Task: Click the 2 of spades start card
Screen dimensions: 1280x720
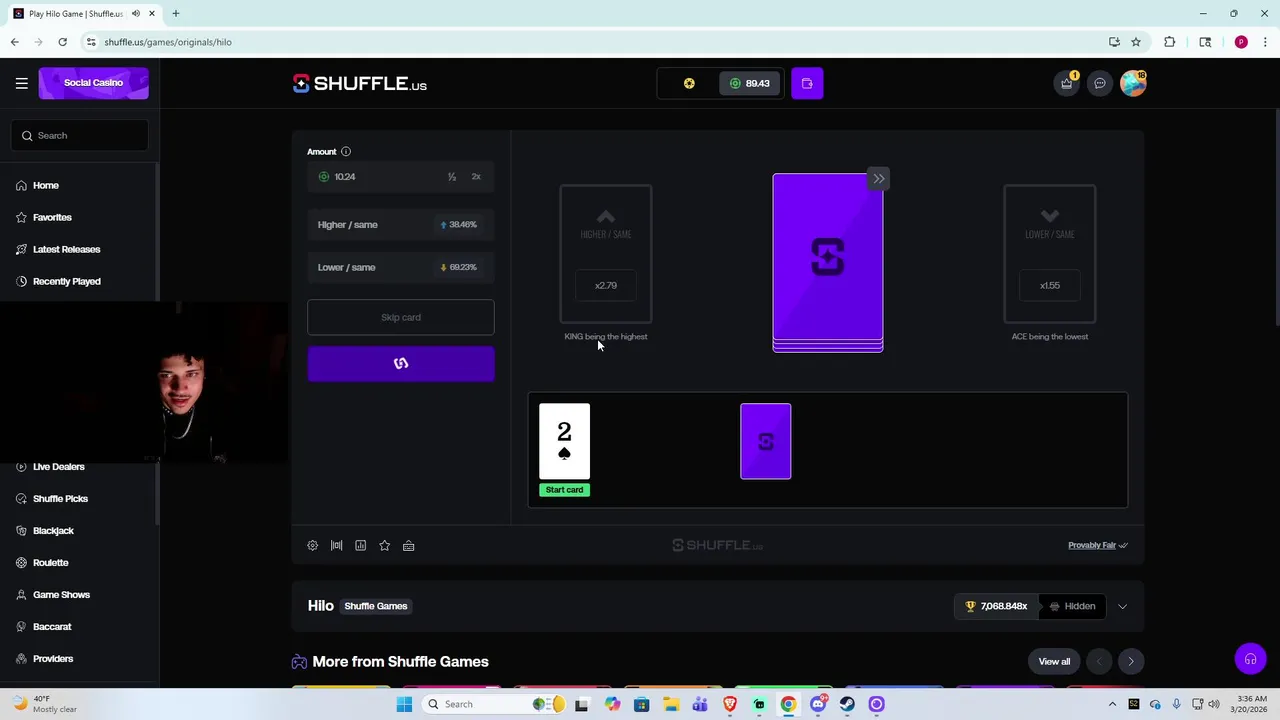Action: [565, 441]
